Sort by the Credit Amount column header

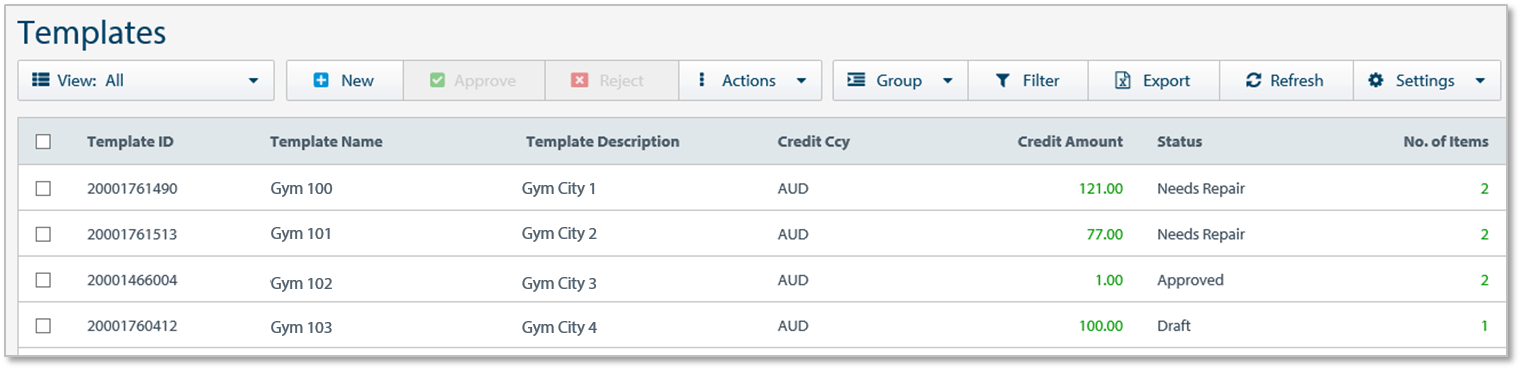tap(1070, 142)
